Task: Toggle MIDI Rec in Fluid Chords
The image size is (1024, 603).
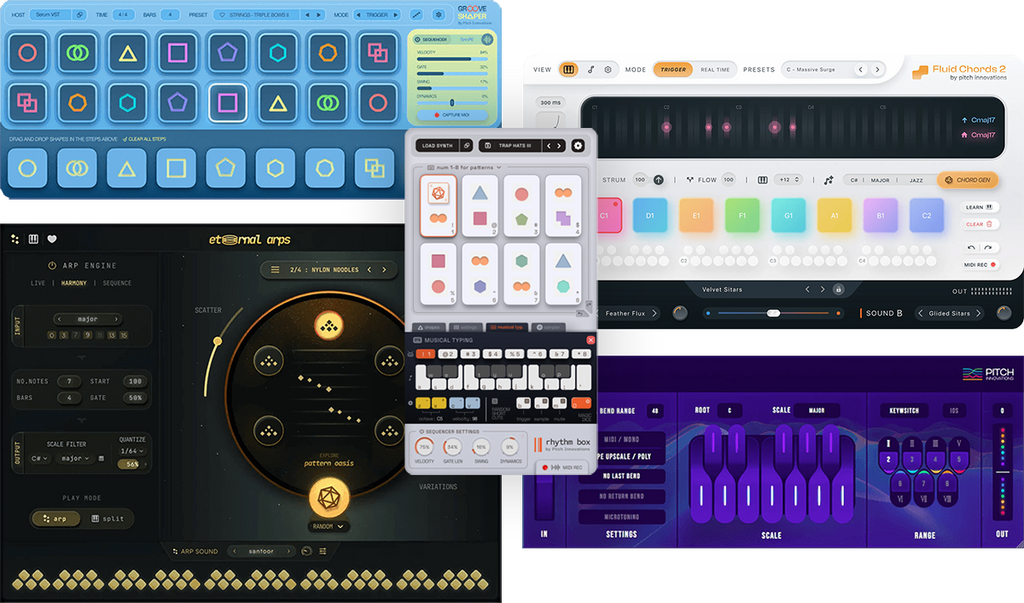Action: (980, 265)
